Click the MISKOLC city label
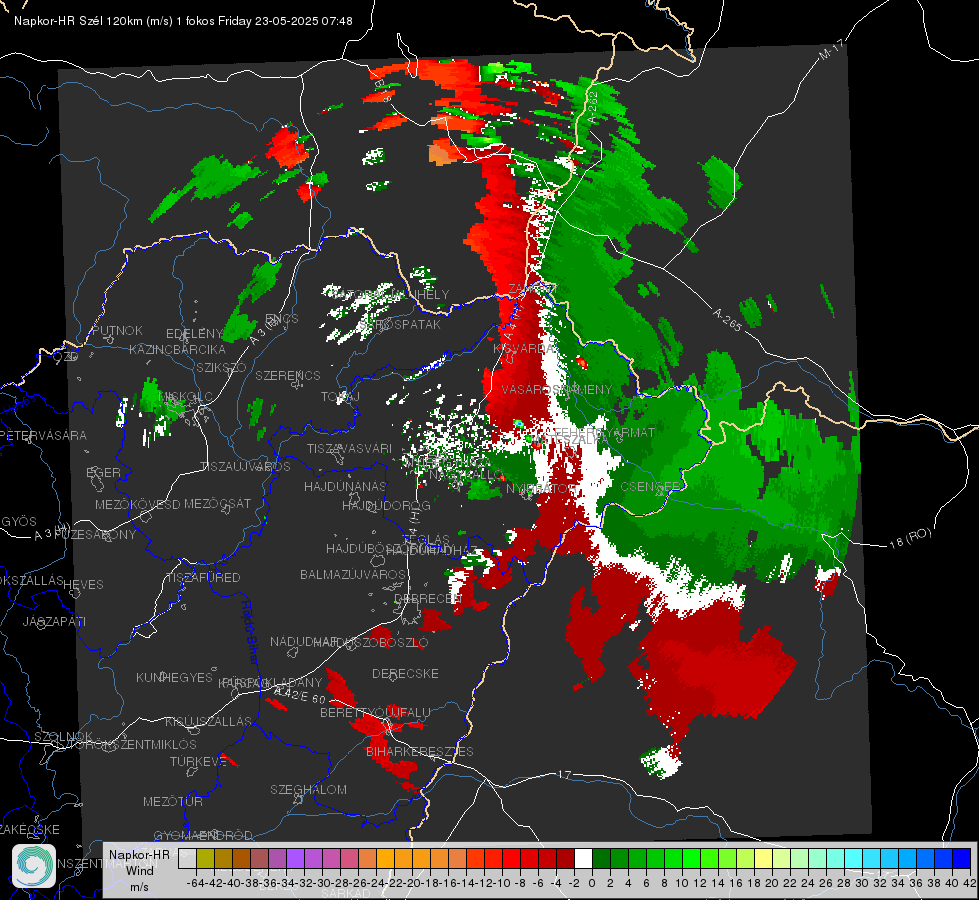The width and height of the screenshot is (979, 900). [x=186, y=397]
